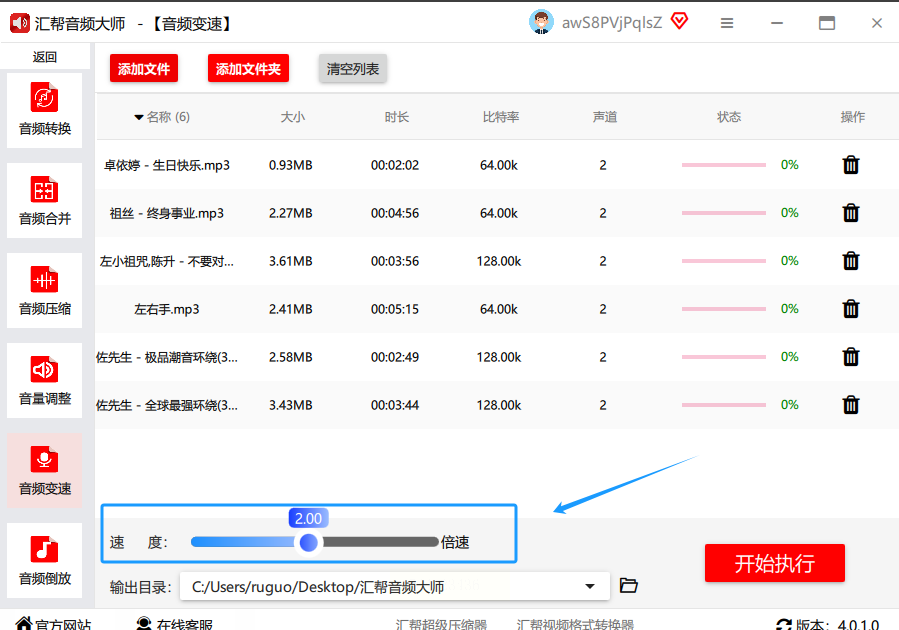The height and width of the screenshot is (630, 899).
Task: Click the 添加文件 button
Action: 144,69
